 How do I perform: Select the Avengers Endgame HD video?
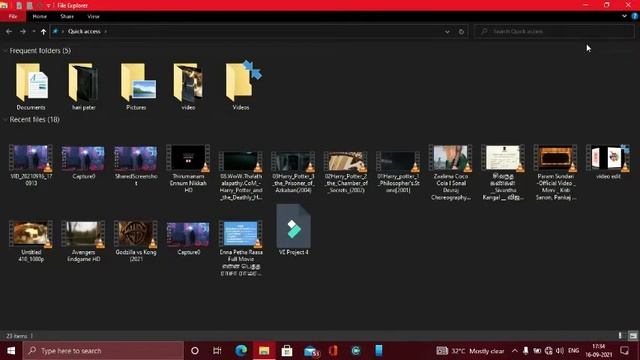pyautogui.click(x=84, y=241)
